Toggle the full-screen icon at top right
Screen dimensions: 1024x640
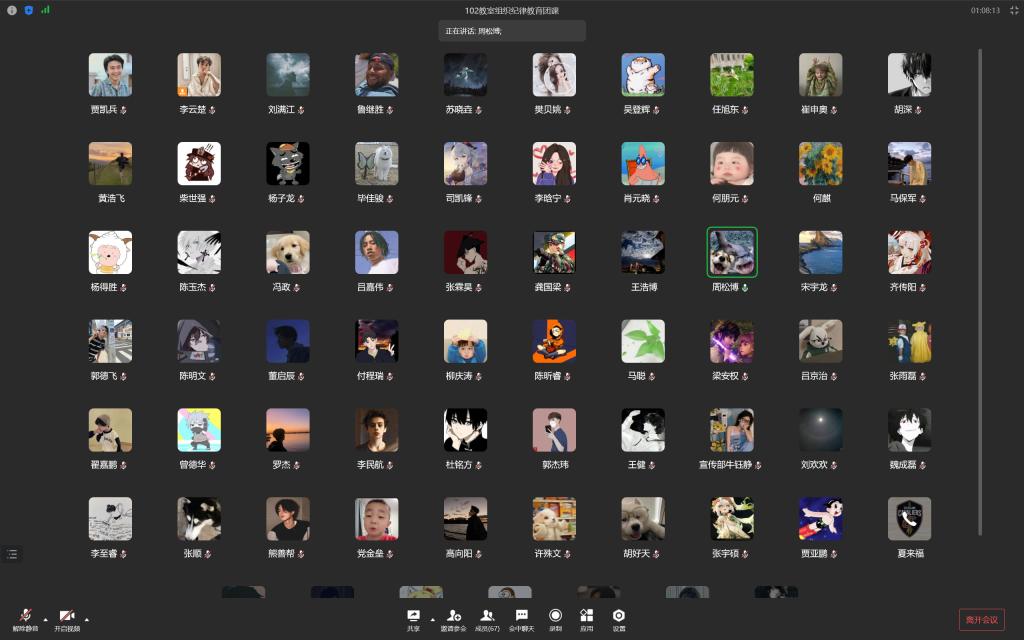1012,10
